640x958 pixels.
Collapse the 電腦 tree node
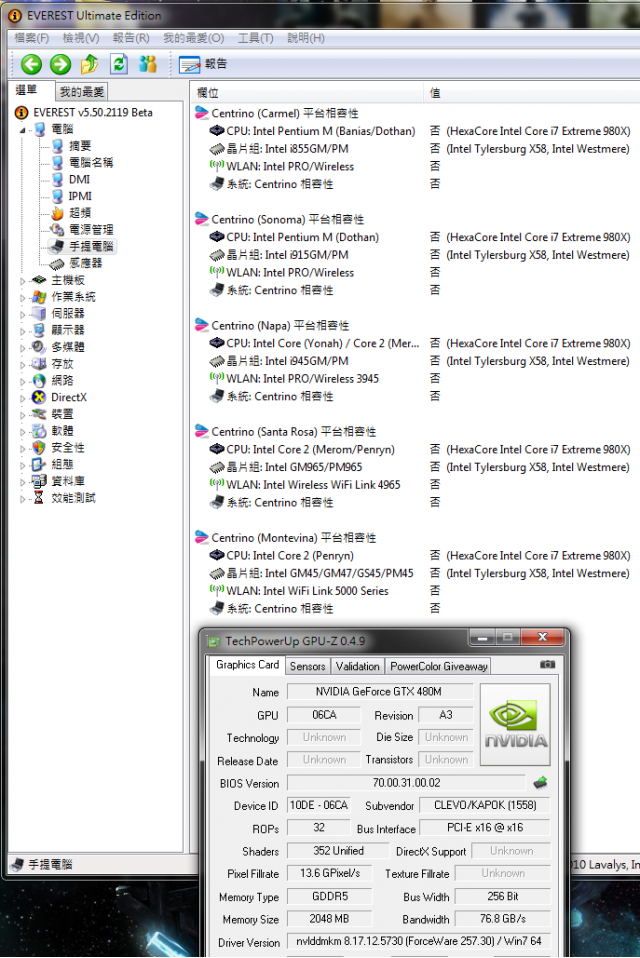click(x=22, y=130)
